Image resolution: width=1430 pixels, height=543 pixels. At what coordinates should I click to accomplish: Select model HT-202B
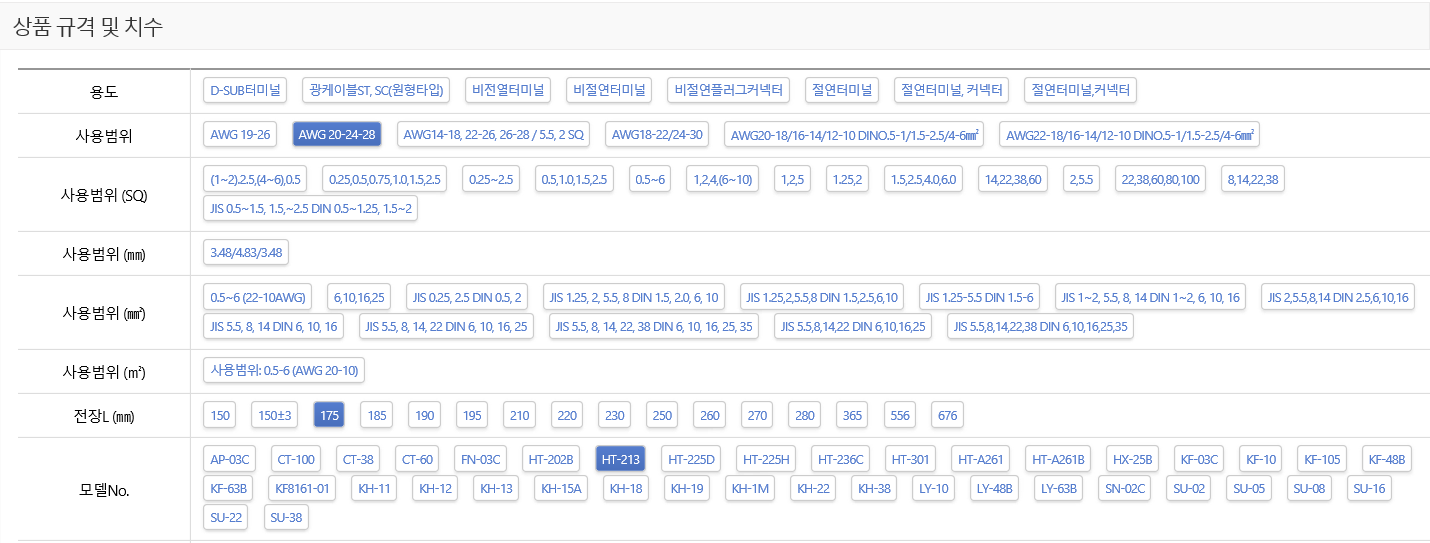(x=551, y=460)
